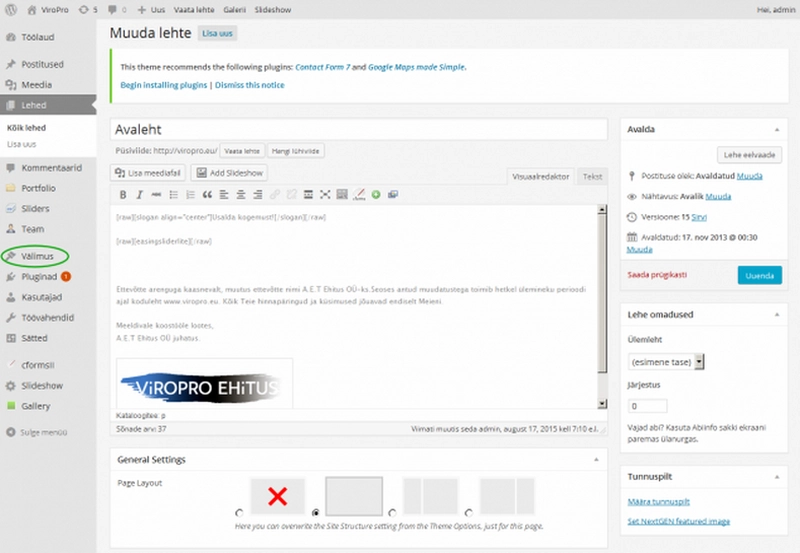Apply italic with the editor toolbar icon

click(x=140, y=195)
